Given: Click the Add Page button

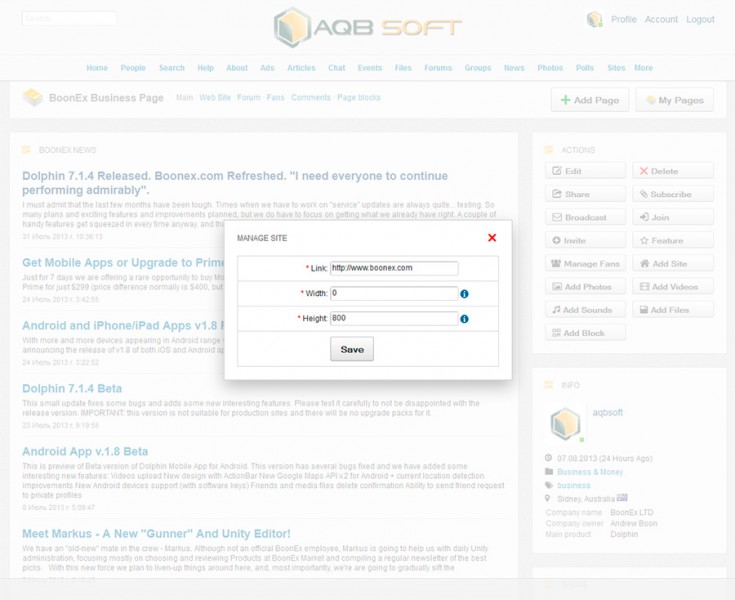Looking at the screenshot, I should (x=590, y=100).
